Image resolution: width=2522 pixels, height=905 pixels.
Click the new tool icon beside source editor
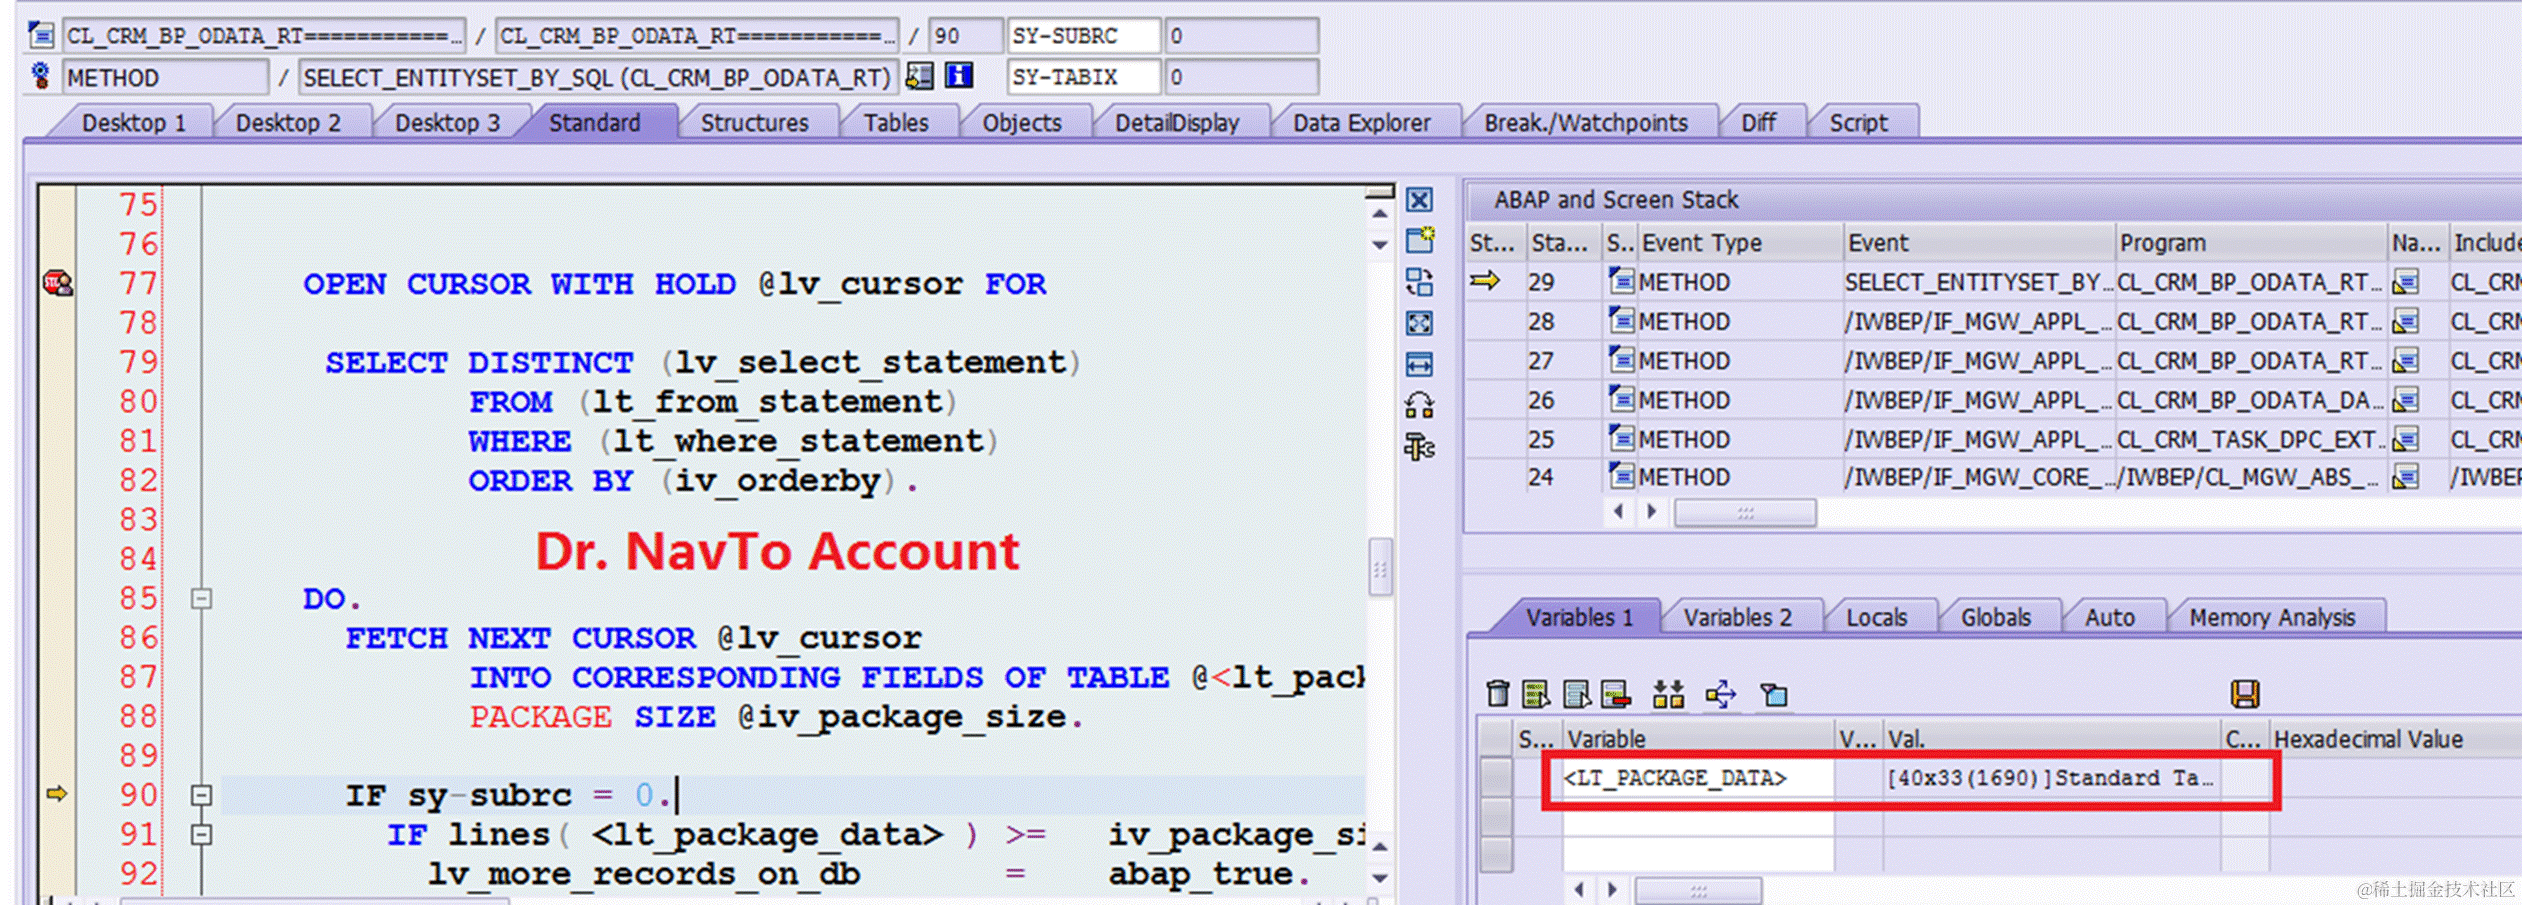click(1419, 240)
